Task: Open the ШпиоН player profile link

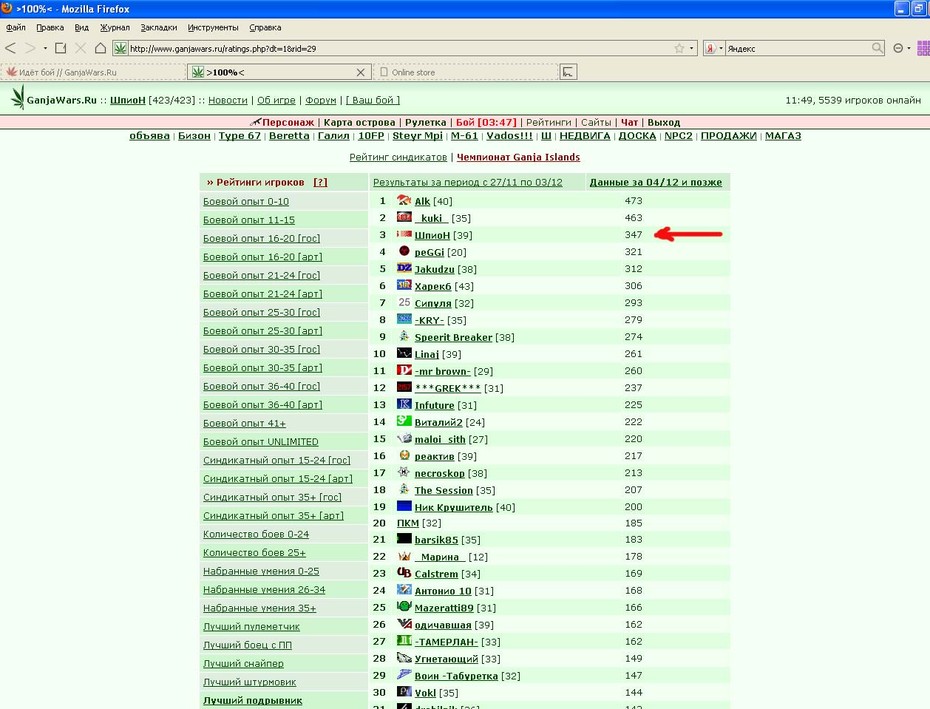Action: [x=432, y=235]
